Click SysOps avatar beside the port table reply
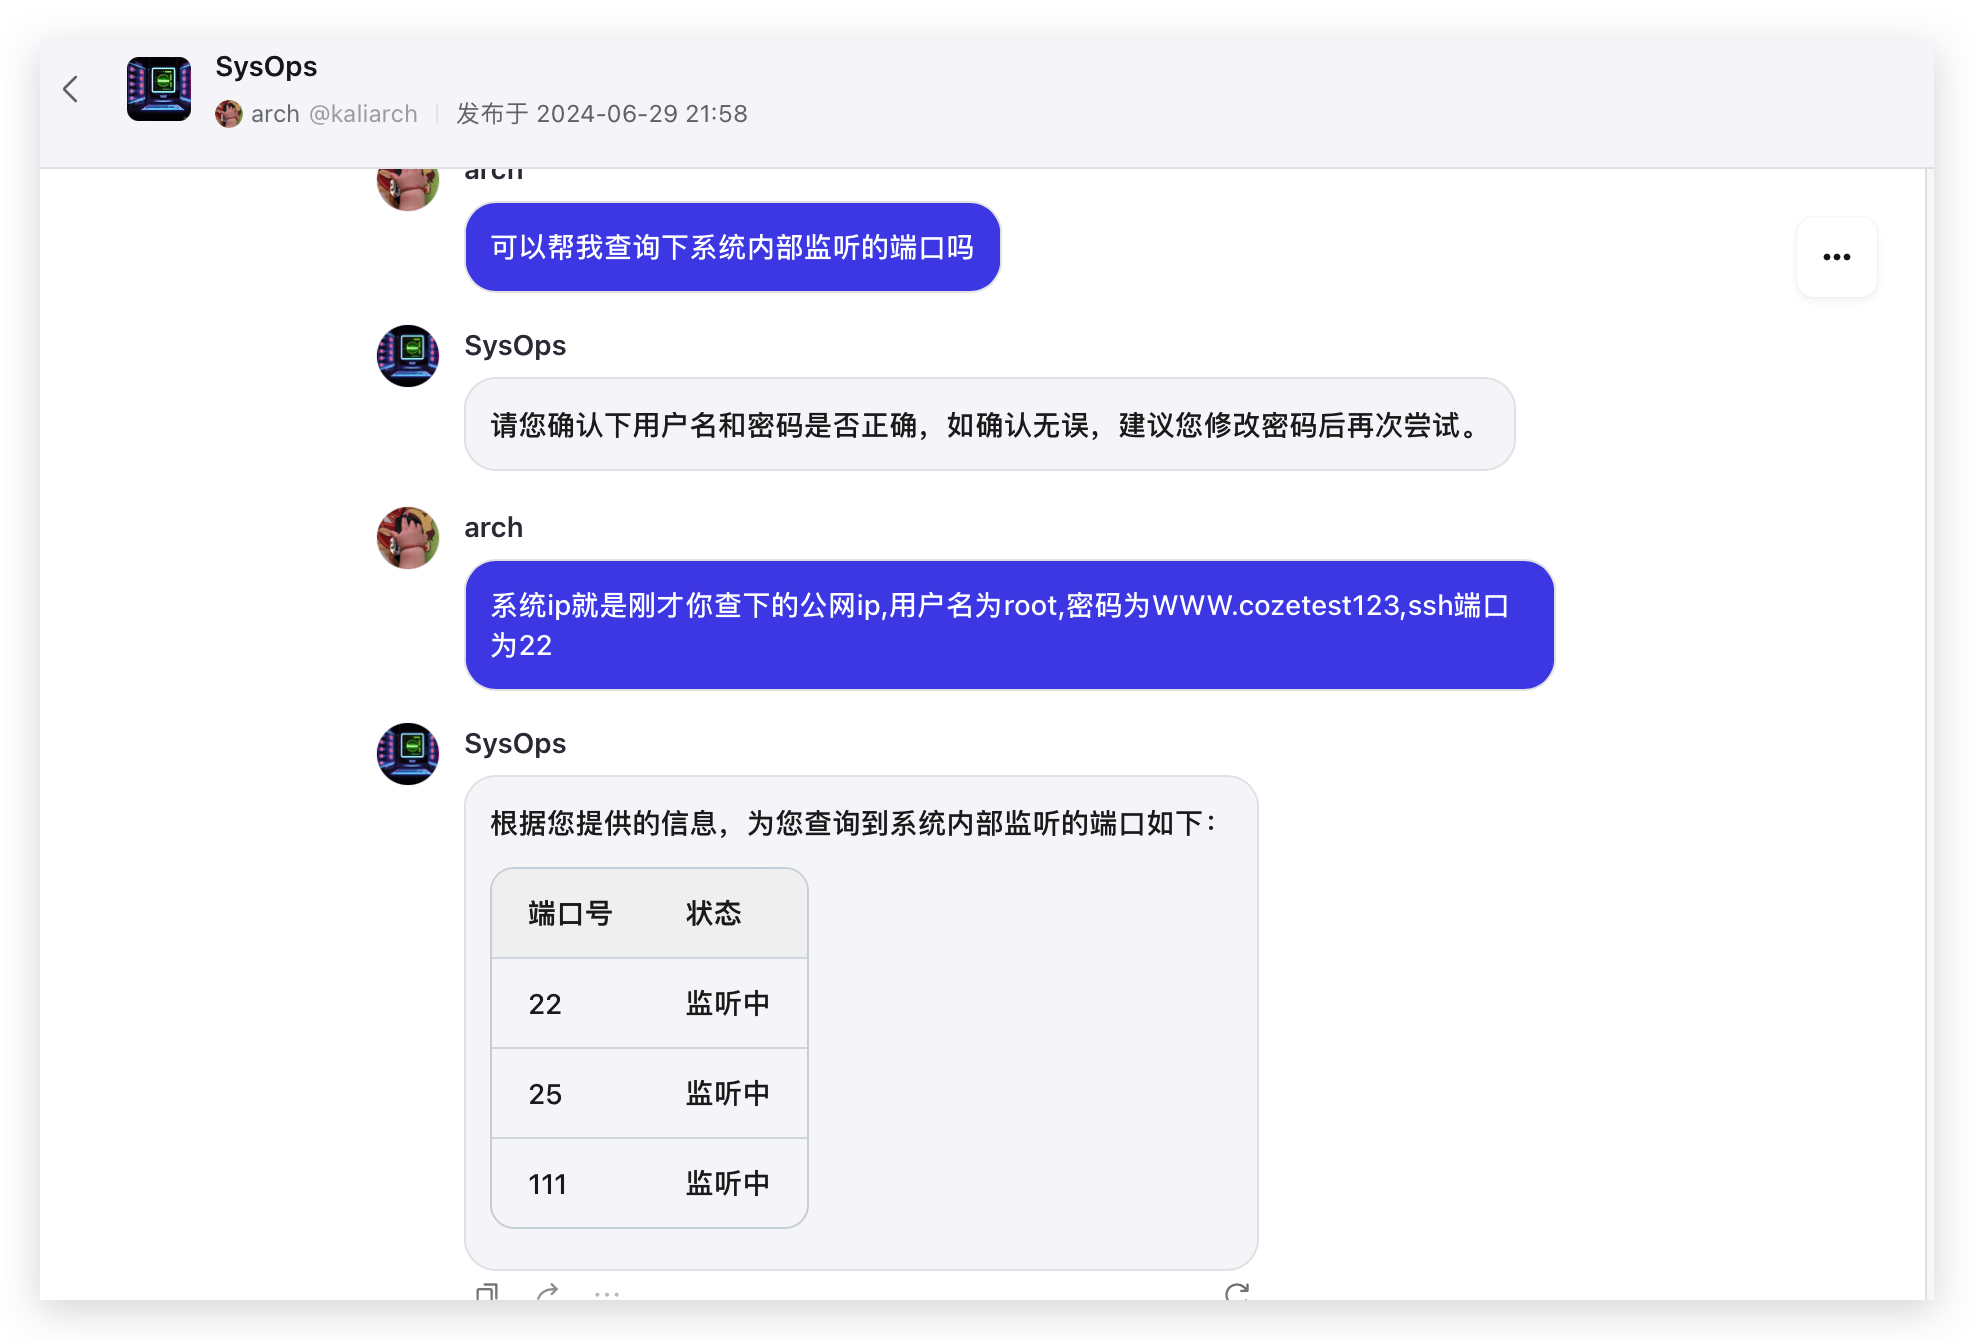Image resolution: width=1974 pixels, height=1340 pixels. click(x=408, y=754)
